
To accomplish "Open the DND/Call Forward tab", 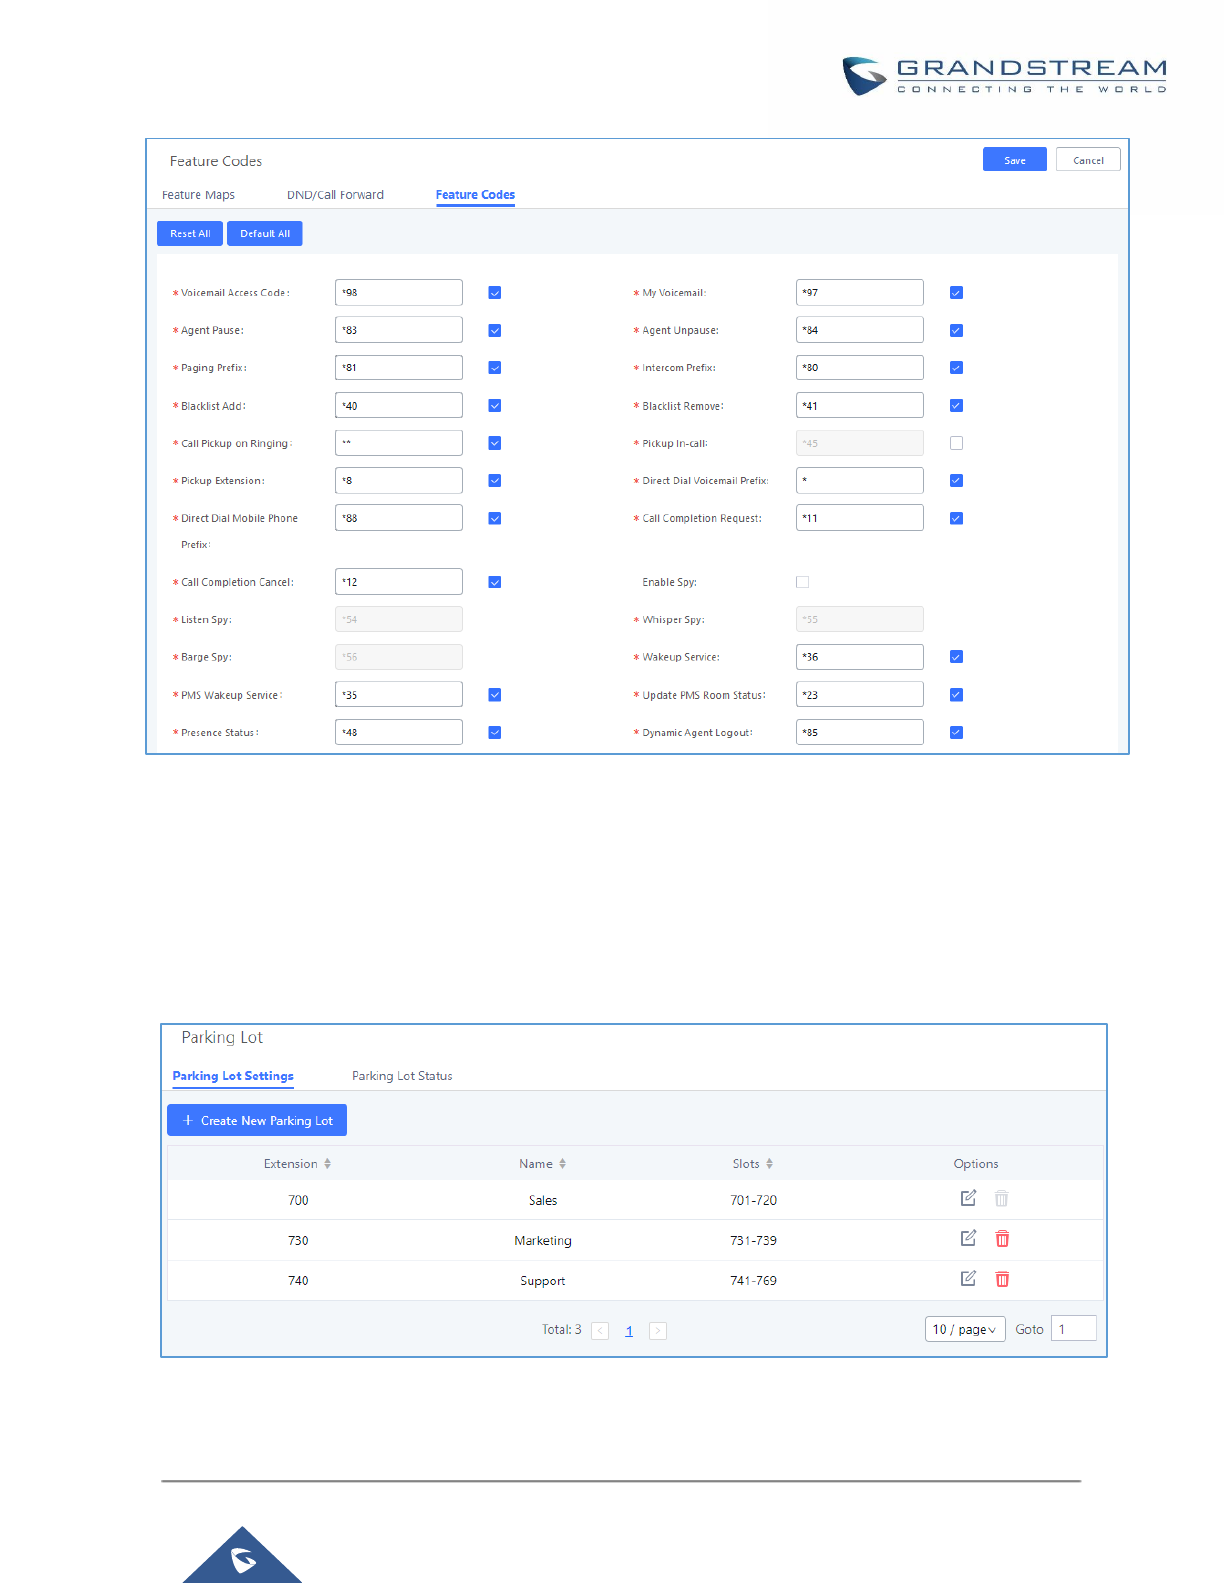I will pos(335,195).
